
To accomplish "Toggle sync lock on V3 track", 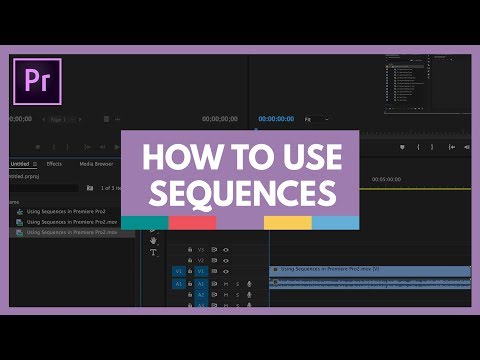I will click(x=214, y=249).
